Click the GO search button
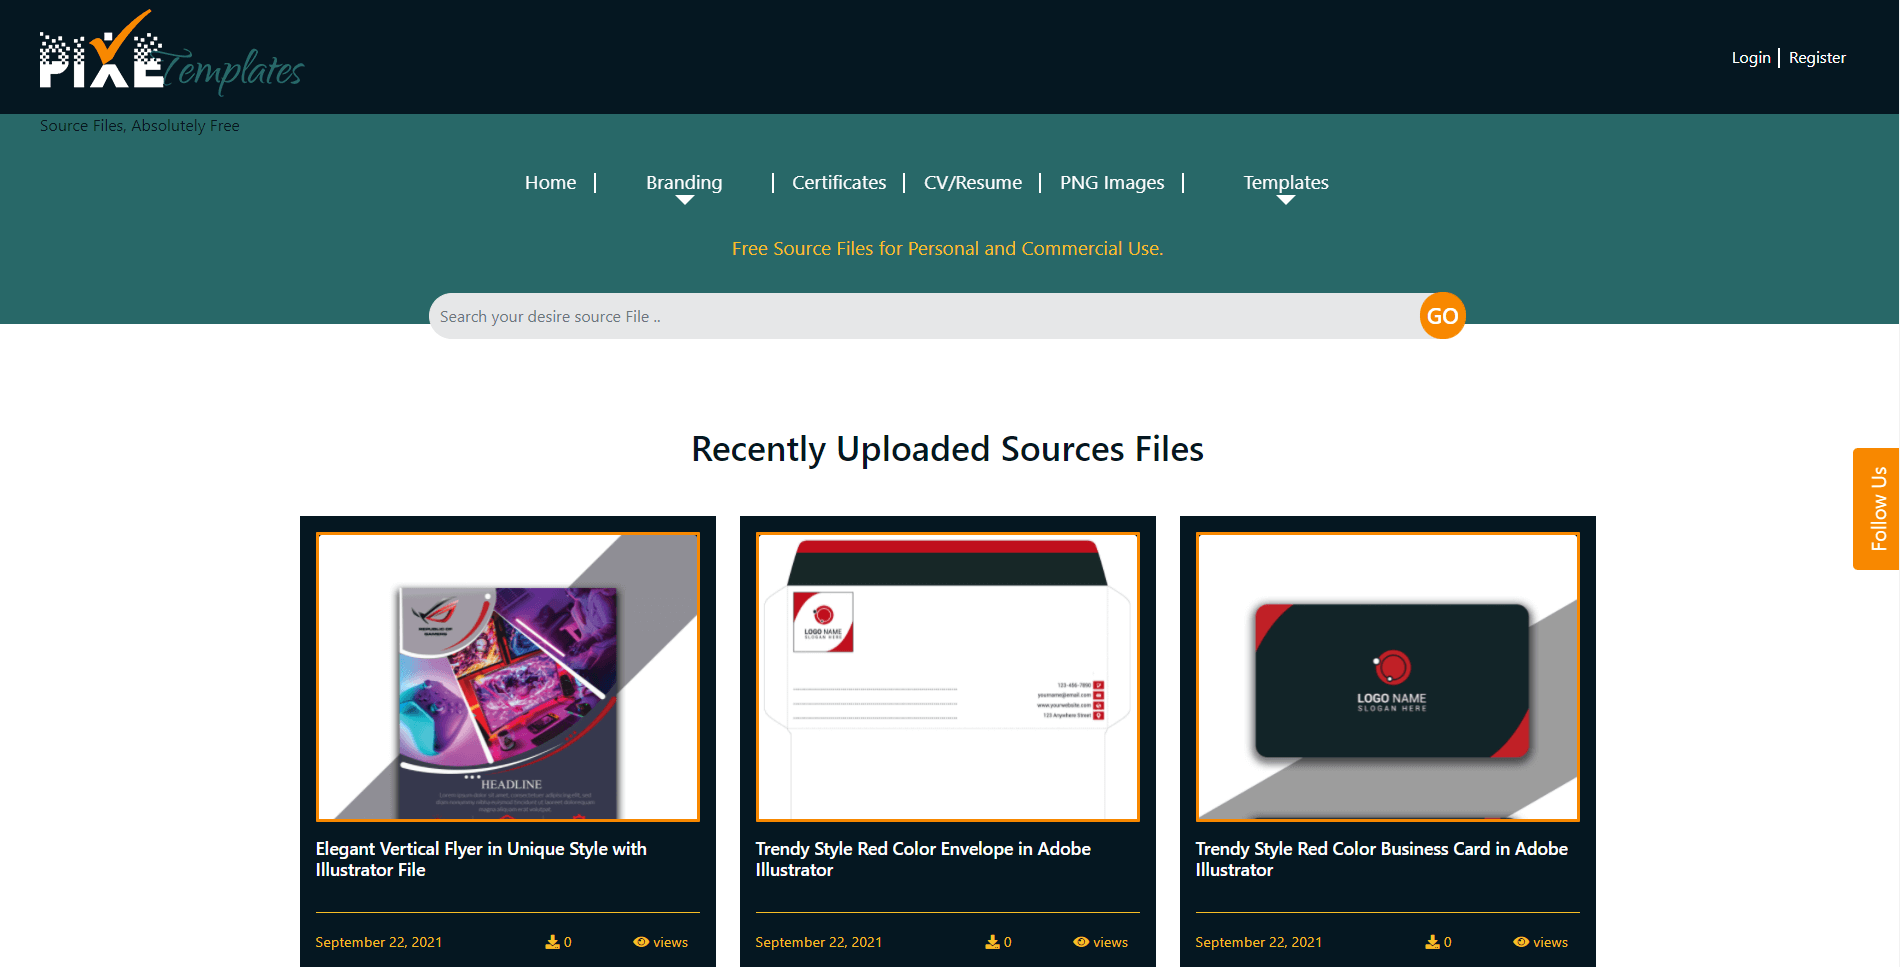The width and height of the screenshot is (1900, 967). [x=1441, y=315]
